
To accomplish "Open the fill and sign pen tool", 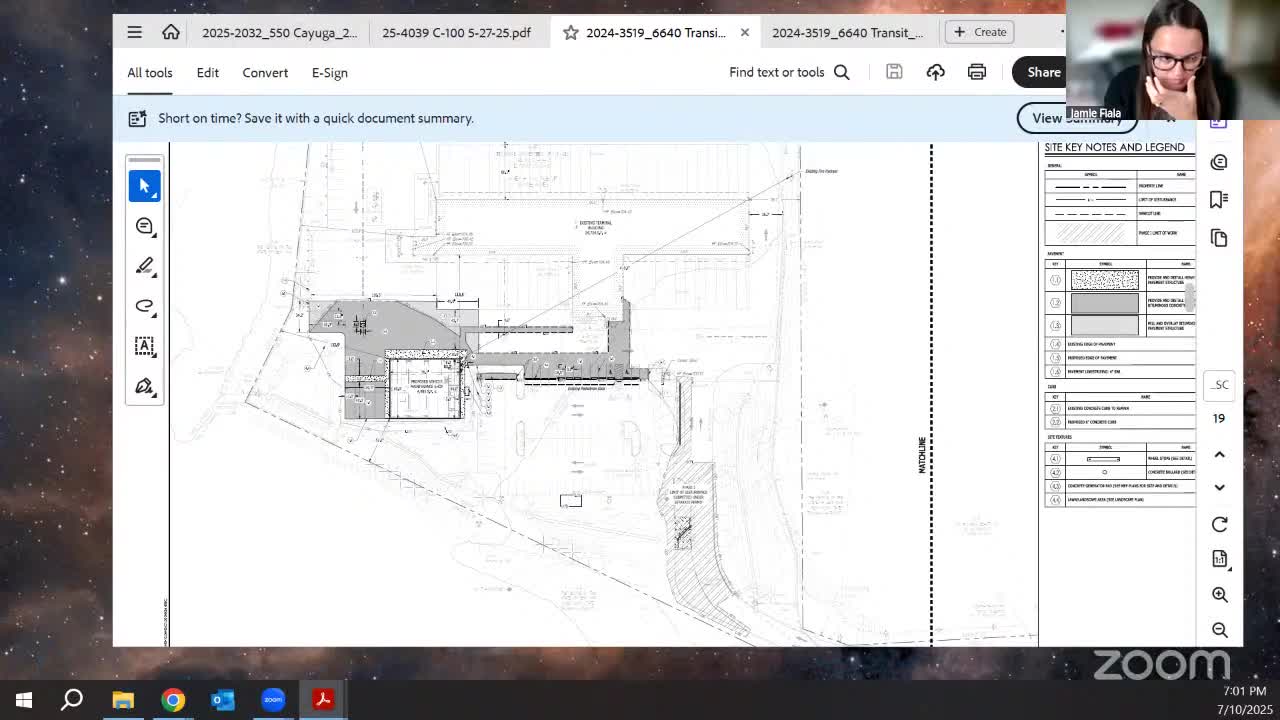I will click(x=144, y=386).
